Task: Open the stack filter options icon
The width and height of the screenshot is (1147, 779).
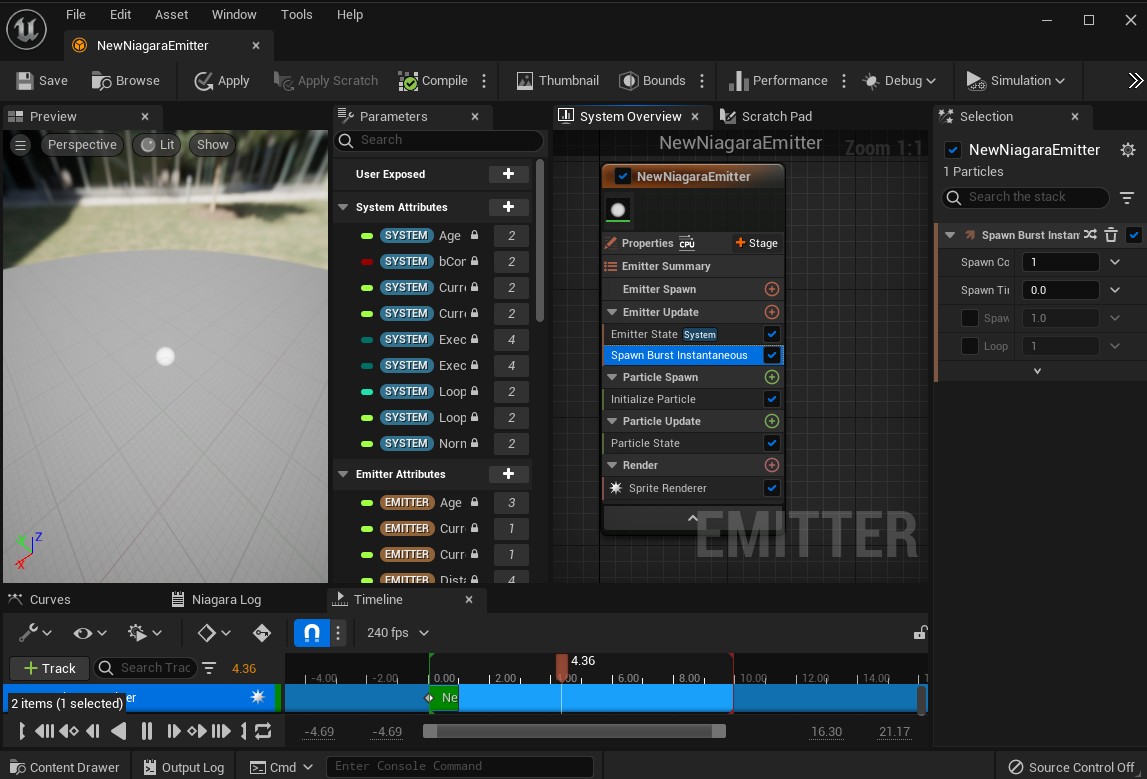Action: [1127, 197]
